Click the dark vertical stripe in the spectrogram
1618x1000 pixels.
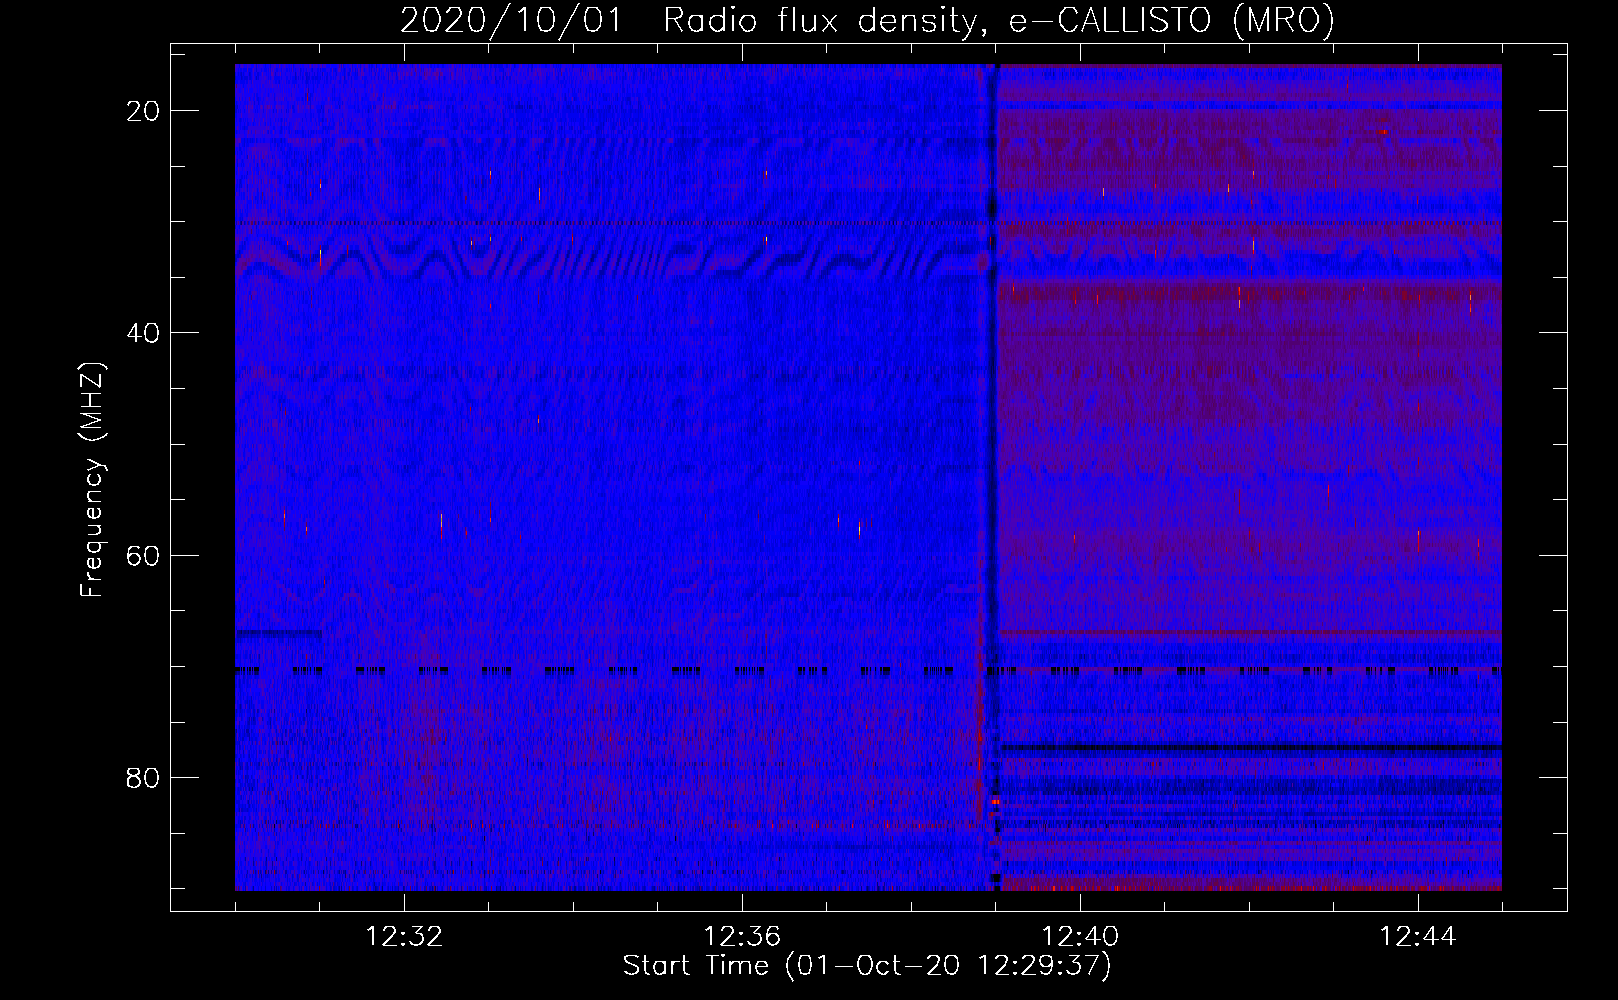tap(992, 477)
